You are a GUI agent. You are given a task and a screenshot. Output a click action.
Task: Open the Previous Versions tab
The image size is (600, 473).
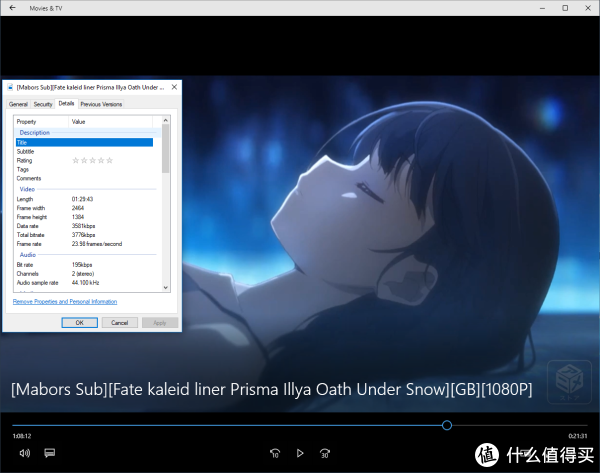click(101, 104)
